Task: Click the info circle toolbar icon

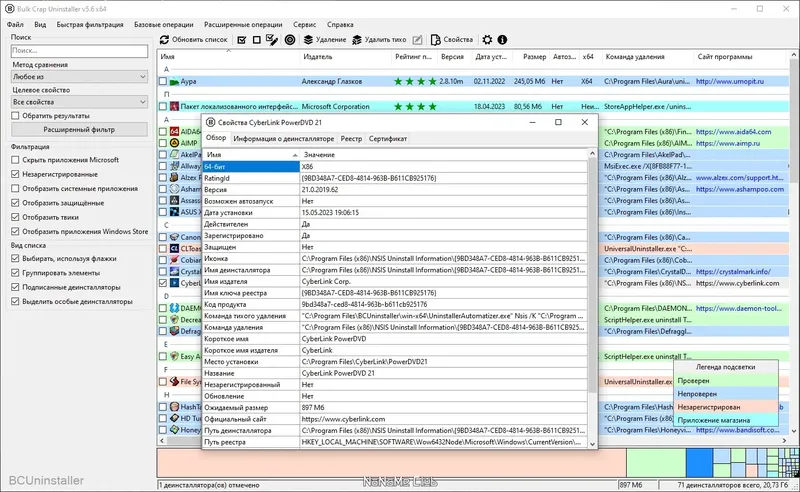Action: click(x=502, y=39)
